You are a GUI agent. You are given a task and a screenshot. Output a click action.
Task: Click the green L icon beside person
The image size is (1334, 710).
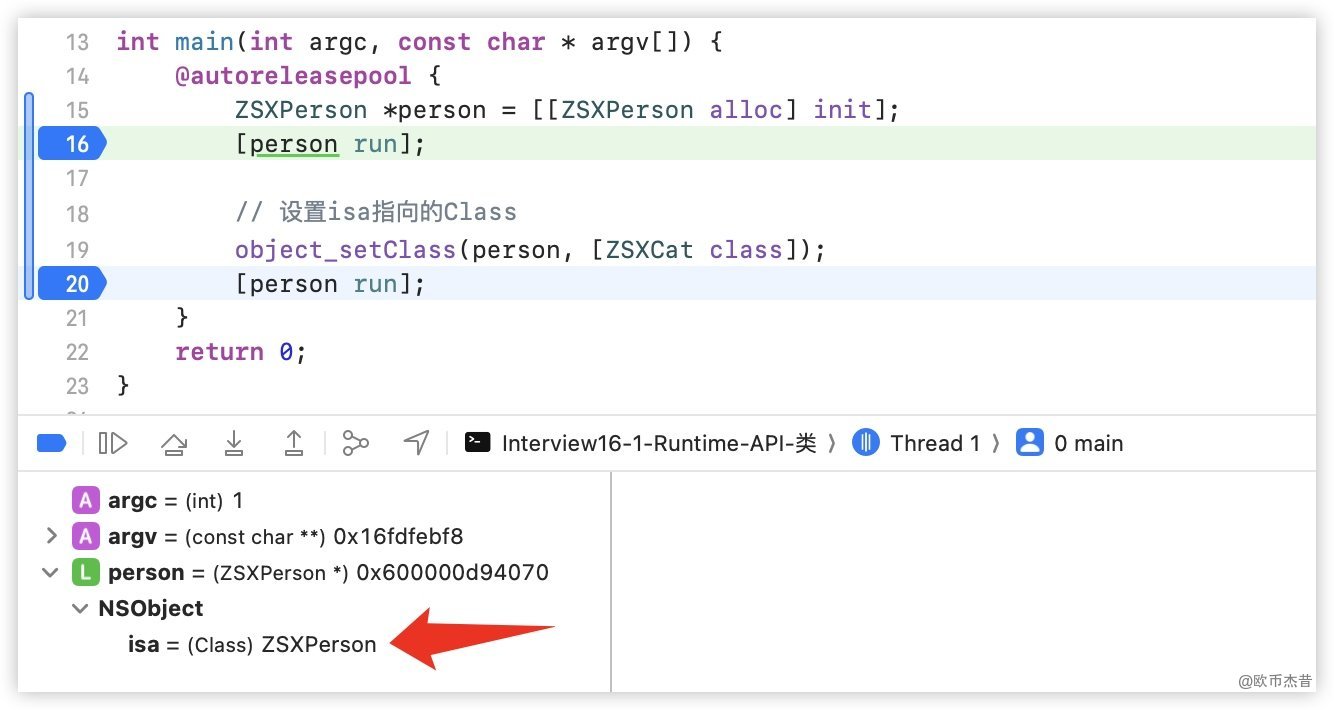pyautogui.click(x=86, y=573)
